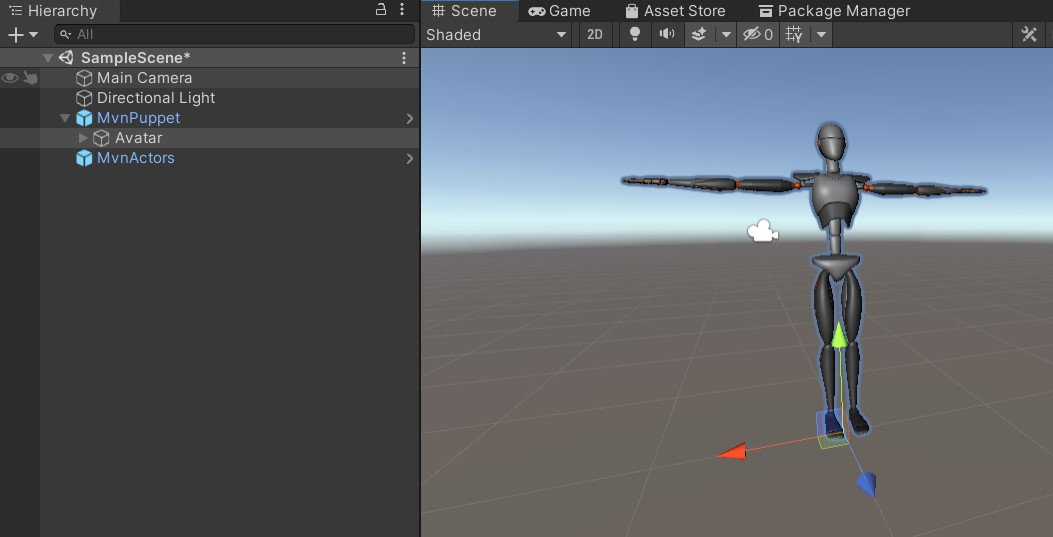Click the Directional Light cube icon

tap(84, 98)
